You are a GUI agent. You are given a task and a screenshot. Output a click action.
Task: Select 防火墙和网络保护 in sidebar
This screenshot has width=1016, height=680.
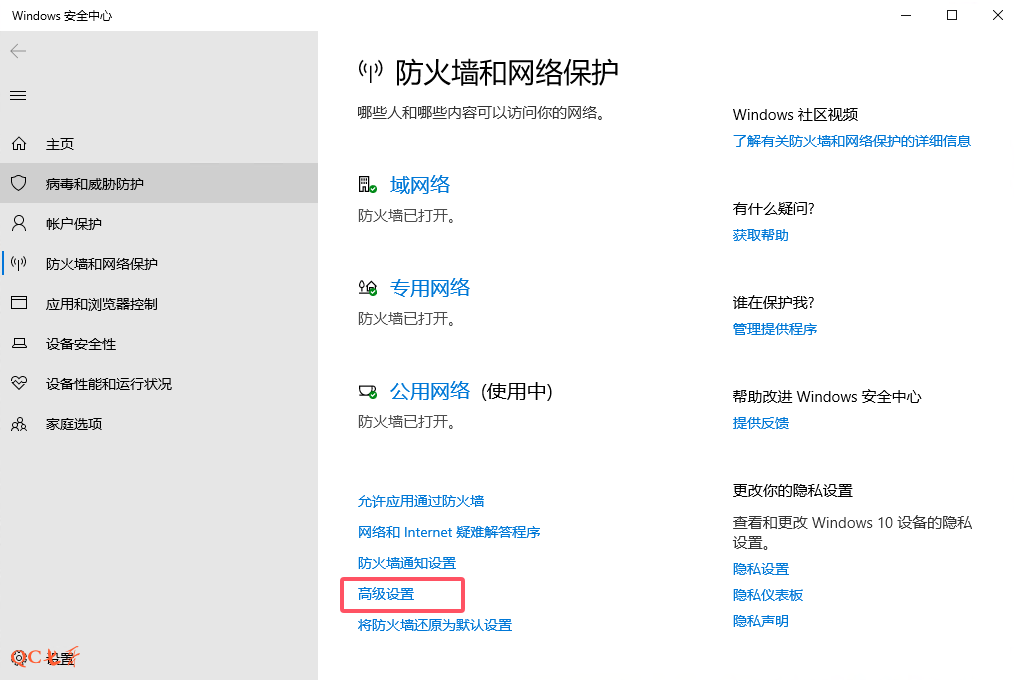101,264
